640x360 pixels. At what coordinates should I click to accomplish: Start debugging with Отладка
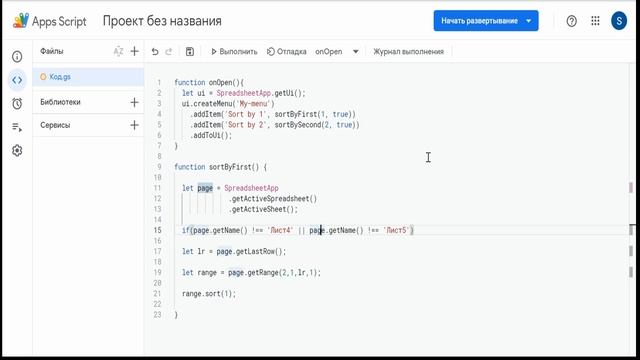coord(287,51)
